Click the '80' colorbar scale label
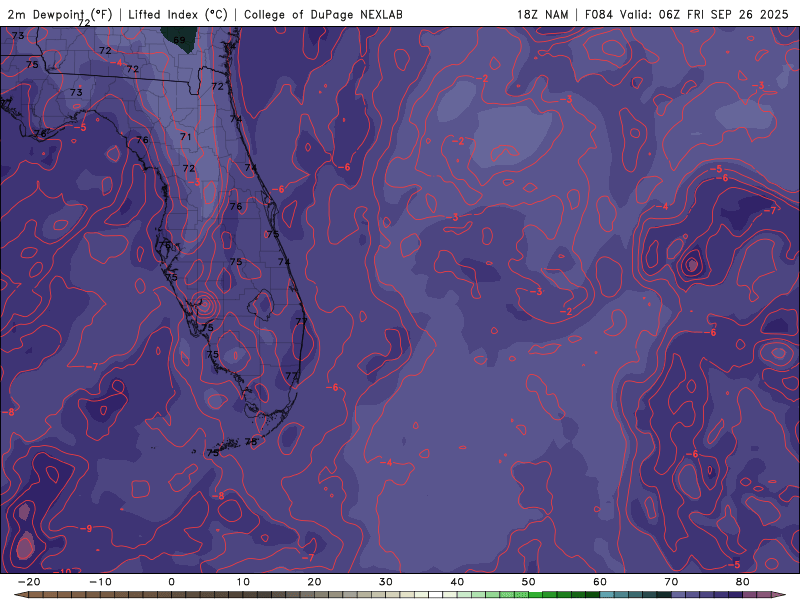This screenshot has height=600, width=800. pos(743,582)
